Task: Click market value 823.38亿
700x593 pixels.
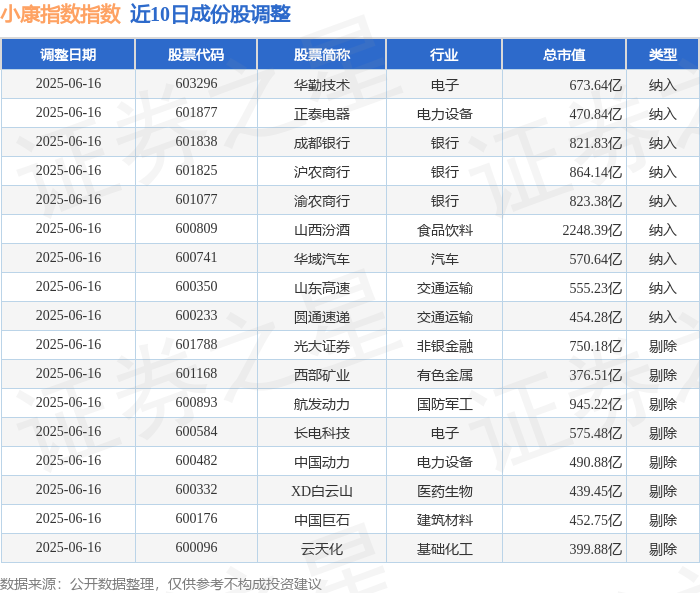Action: tap(595, 200)
